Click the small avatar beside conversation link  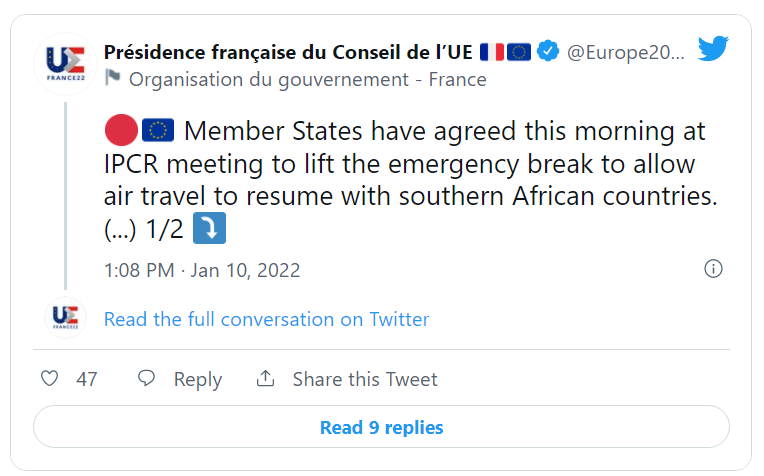click(65, 319)
